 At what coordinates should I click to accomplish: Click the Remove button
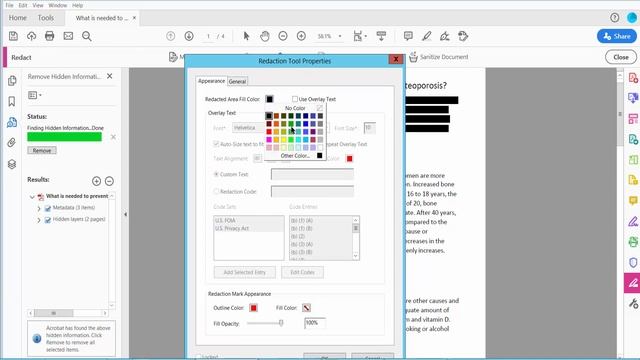[x=42, y=151]
